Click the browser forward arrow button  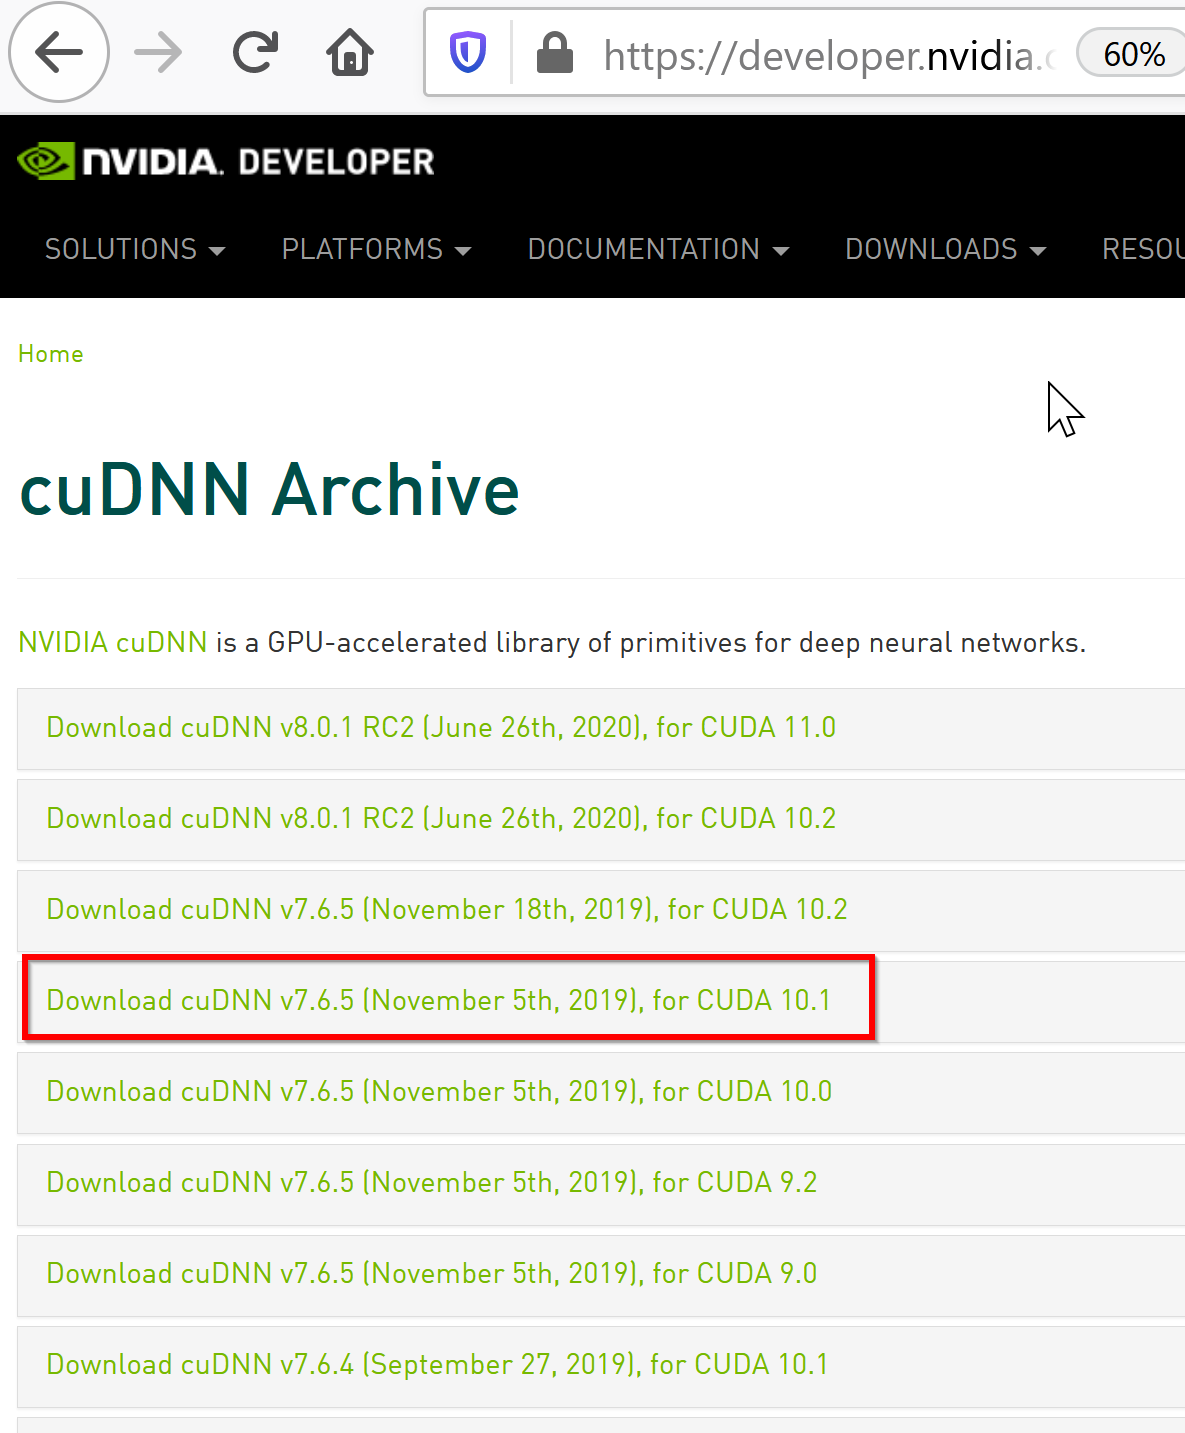click(158, 52)
